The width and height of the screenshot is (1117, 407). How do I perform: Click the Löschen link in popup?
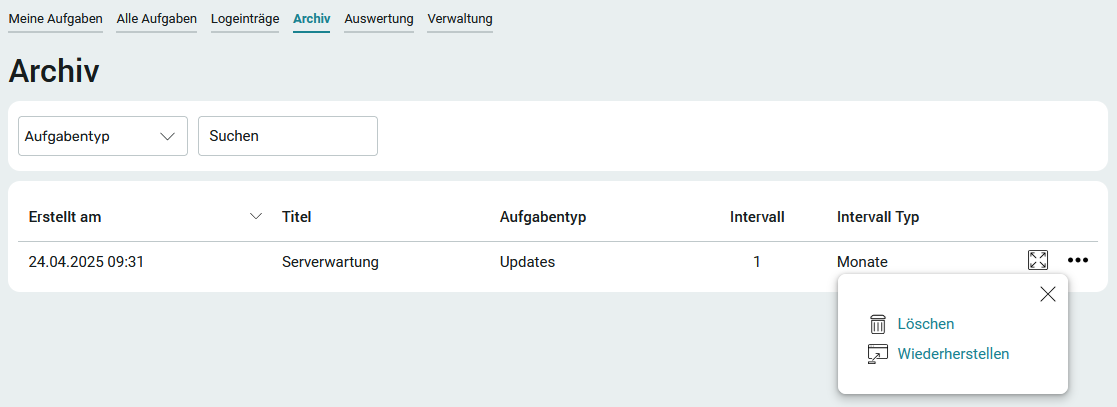click(925, 324)
